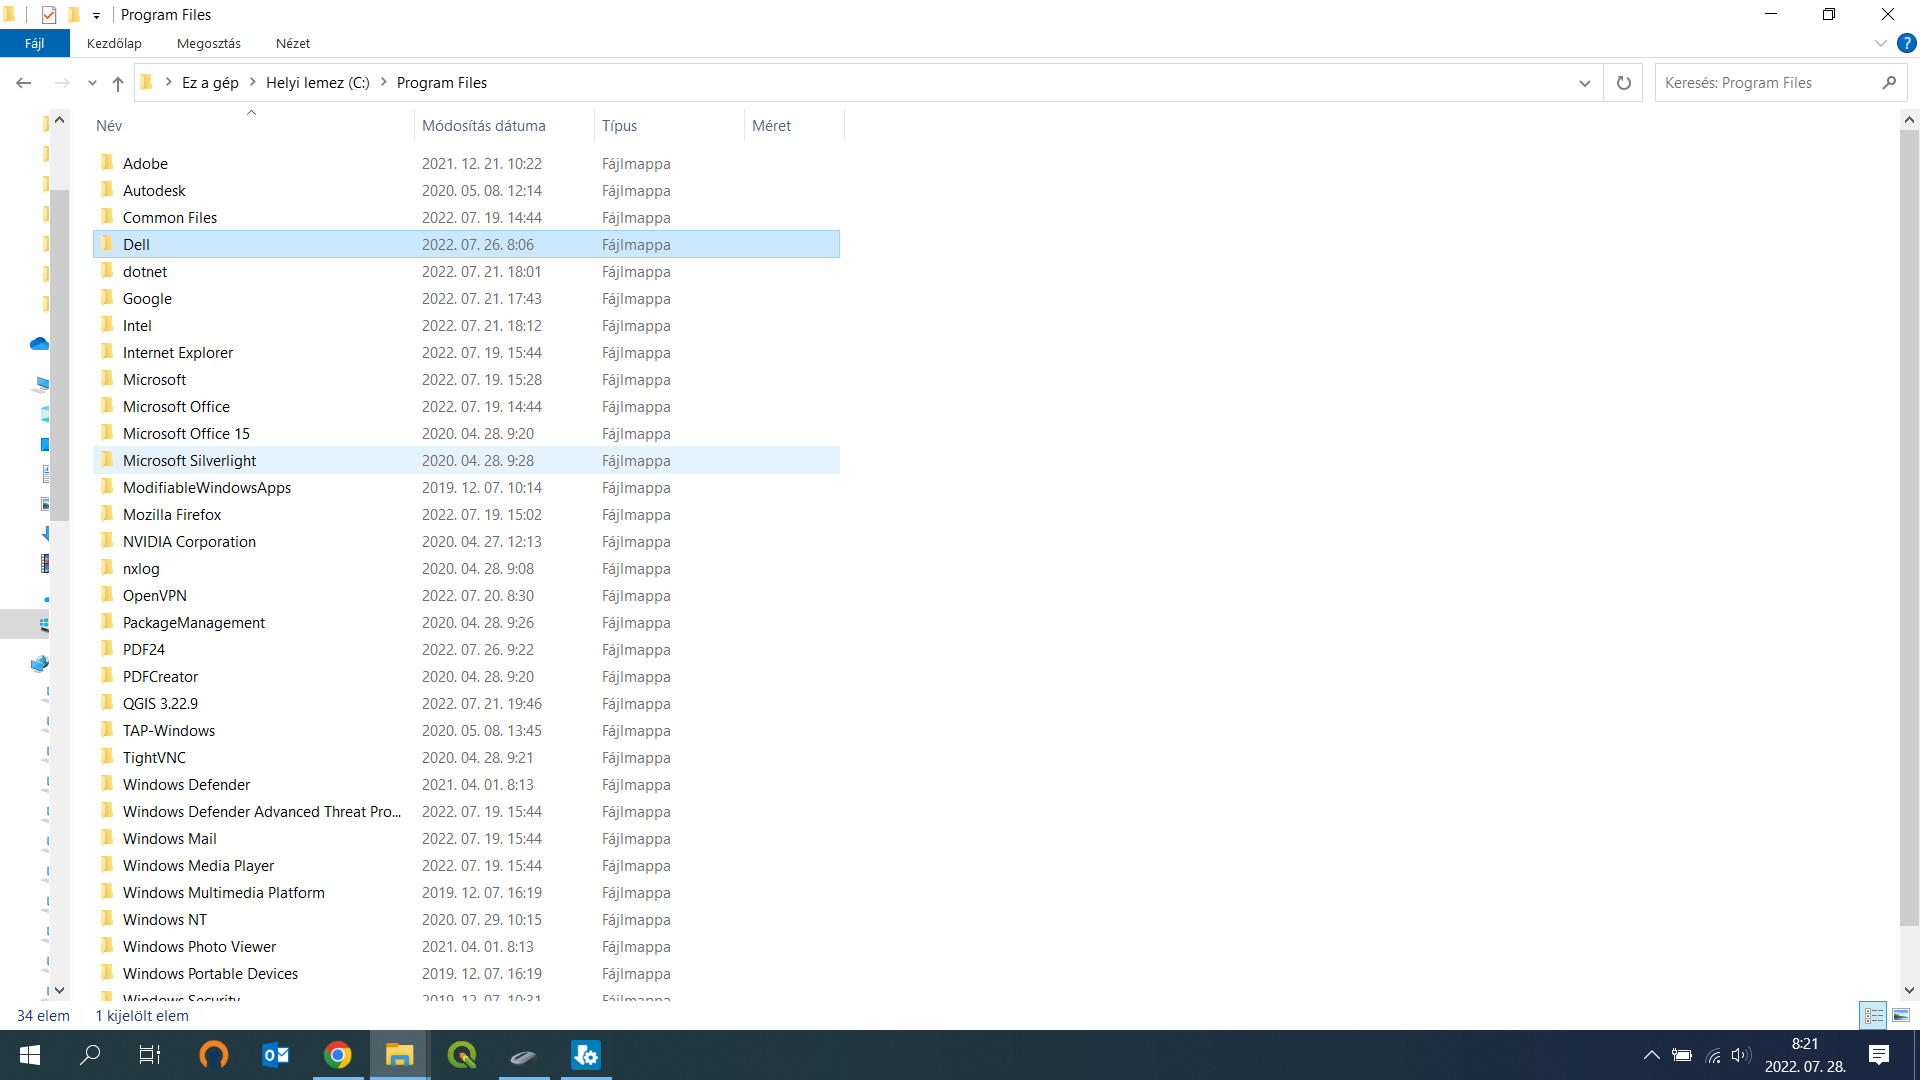Open the orange headphones taskbar app
Screen dimensions: 1920x1080
(x=214, y=1055)
